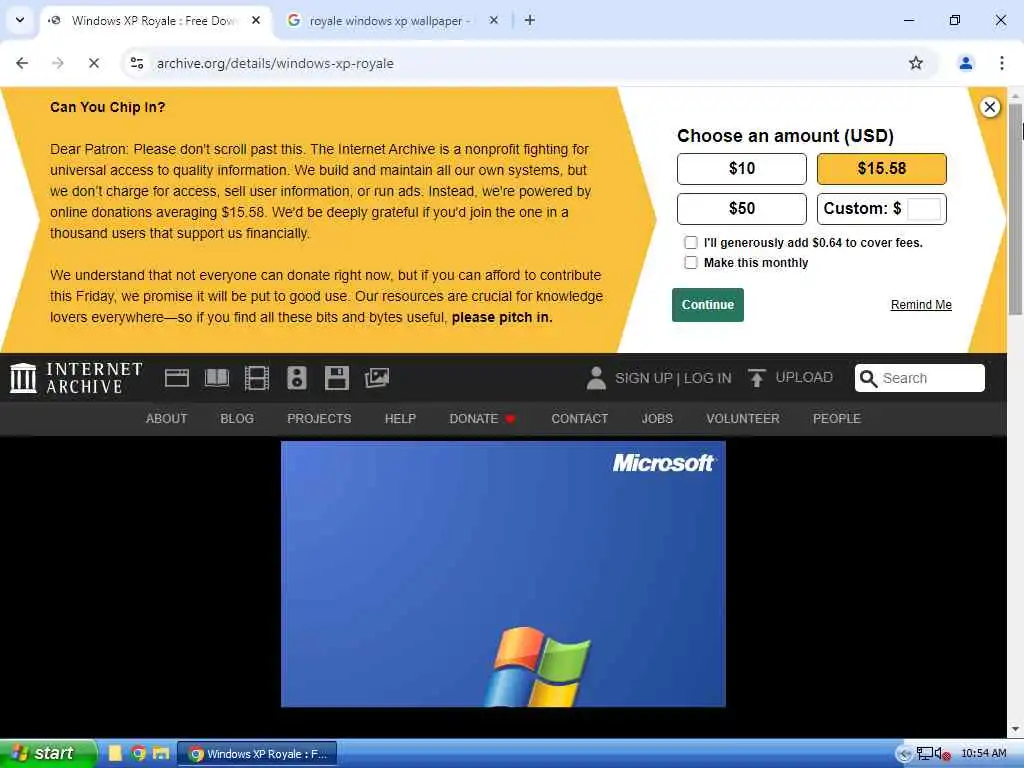
Task: Open the Chrome three-dot menu
Action: [1002, 63]
